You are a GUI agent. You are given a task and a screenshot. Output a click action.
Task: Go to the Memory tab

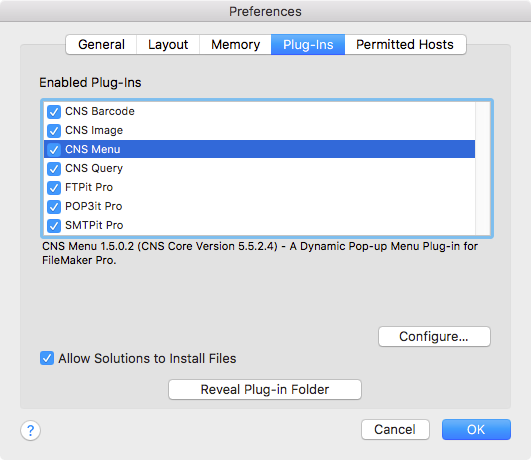click(235, 44)
